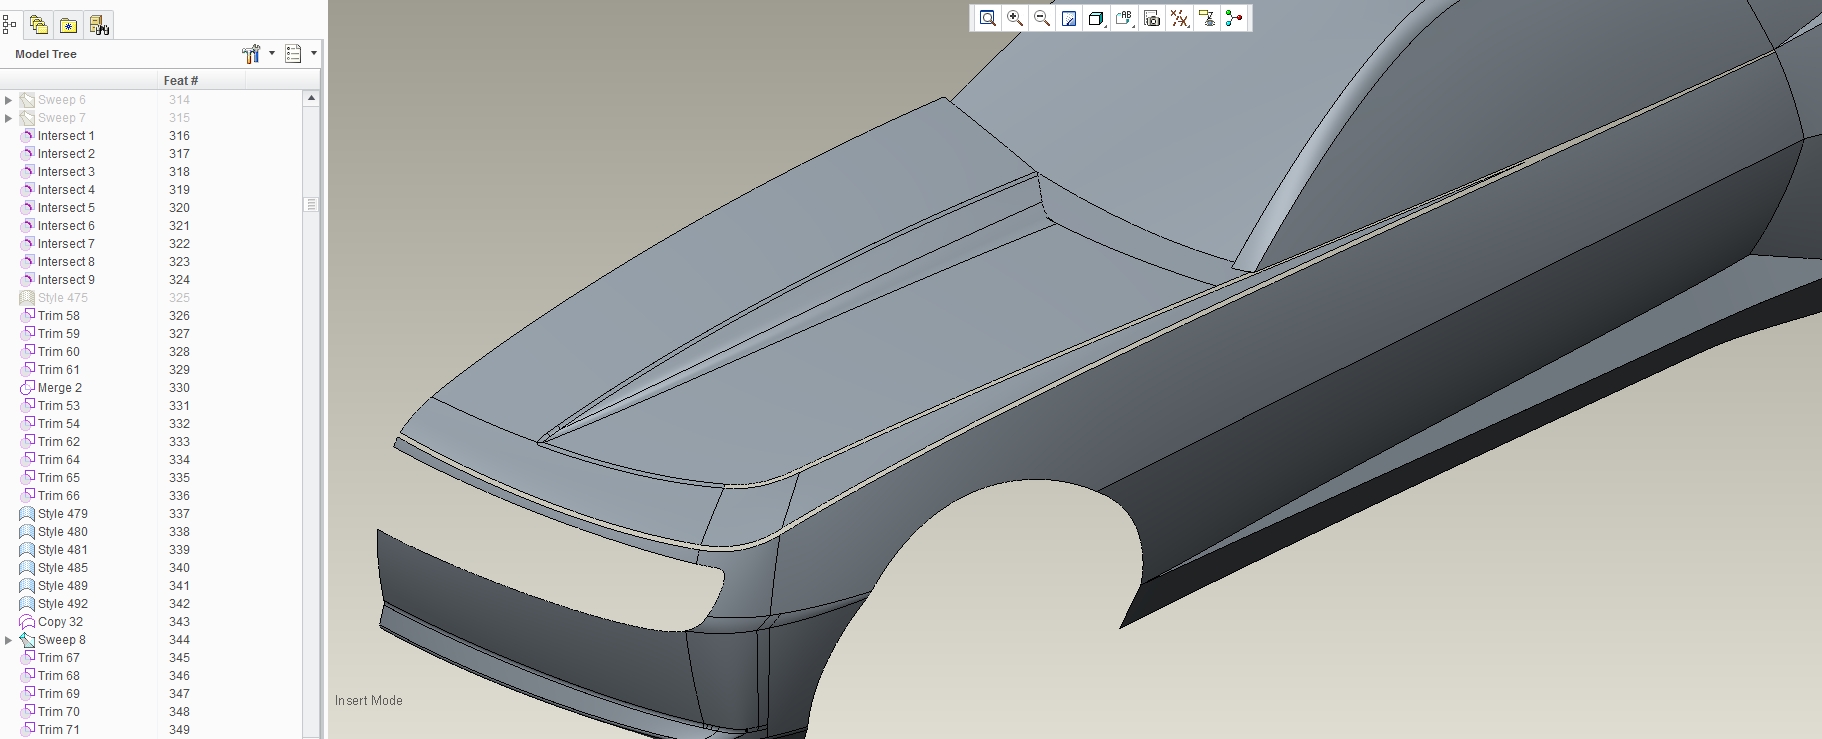Select Trim 54 in model tree
Image resolution: width=1822 pixels, height=739 pixels.
pos(59,424)
